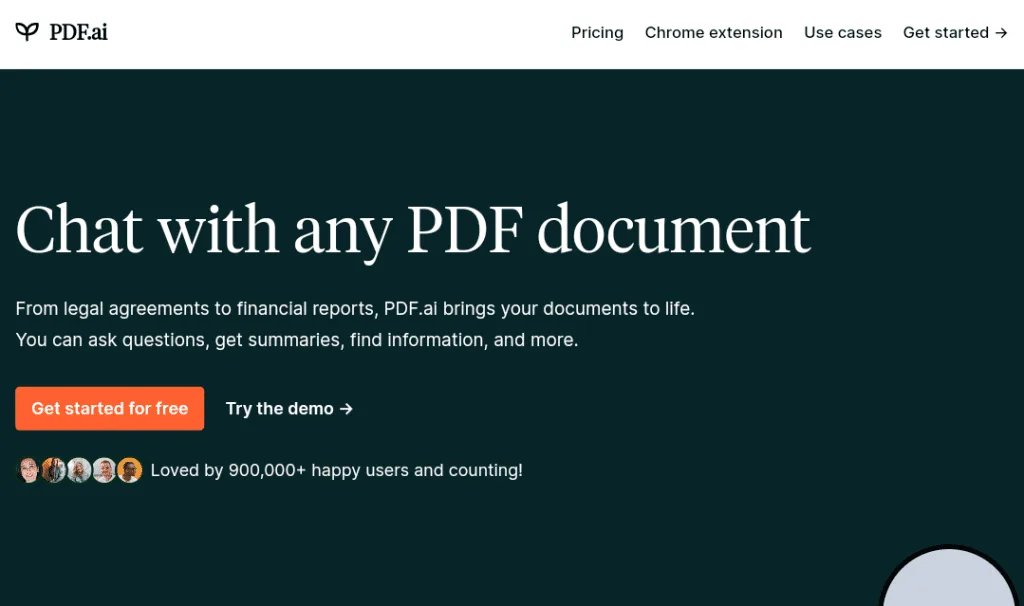Select the middle avatar with white-haired person
Screen dimensions: 1024x606
click(x=79, y=470)
